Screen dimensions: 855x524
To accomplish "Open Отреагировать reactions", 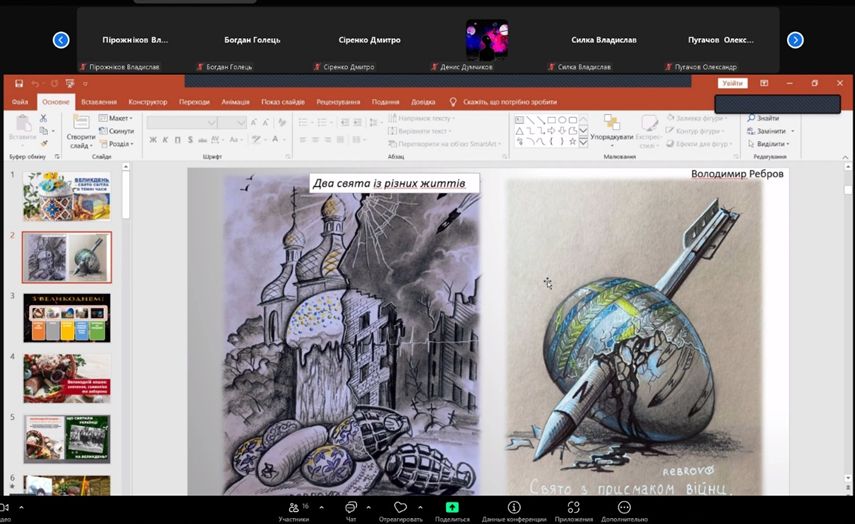I will [x=400, y=508].
